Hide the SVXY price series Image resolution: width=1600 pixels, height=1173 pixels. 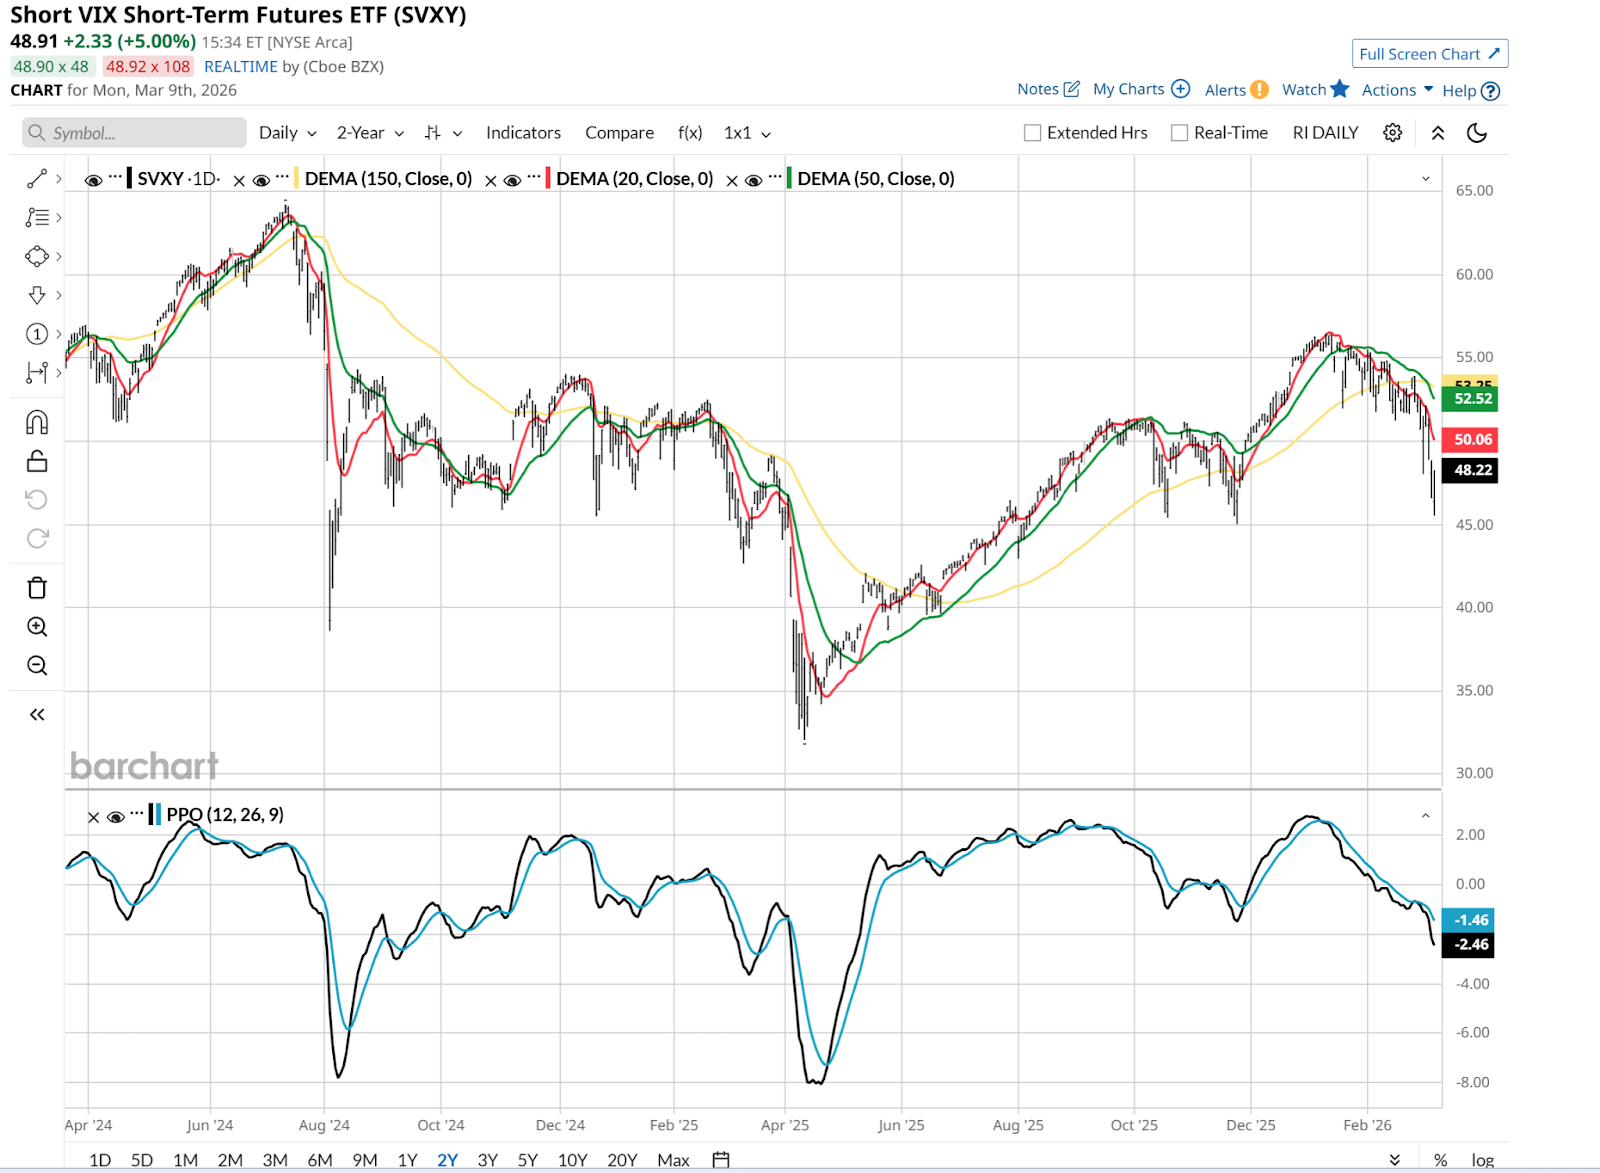[x=93, y=180]
